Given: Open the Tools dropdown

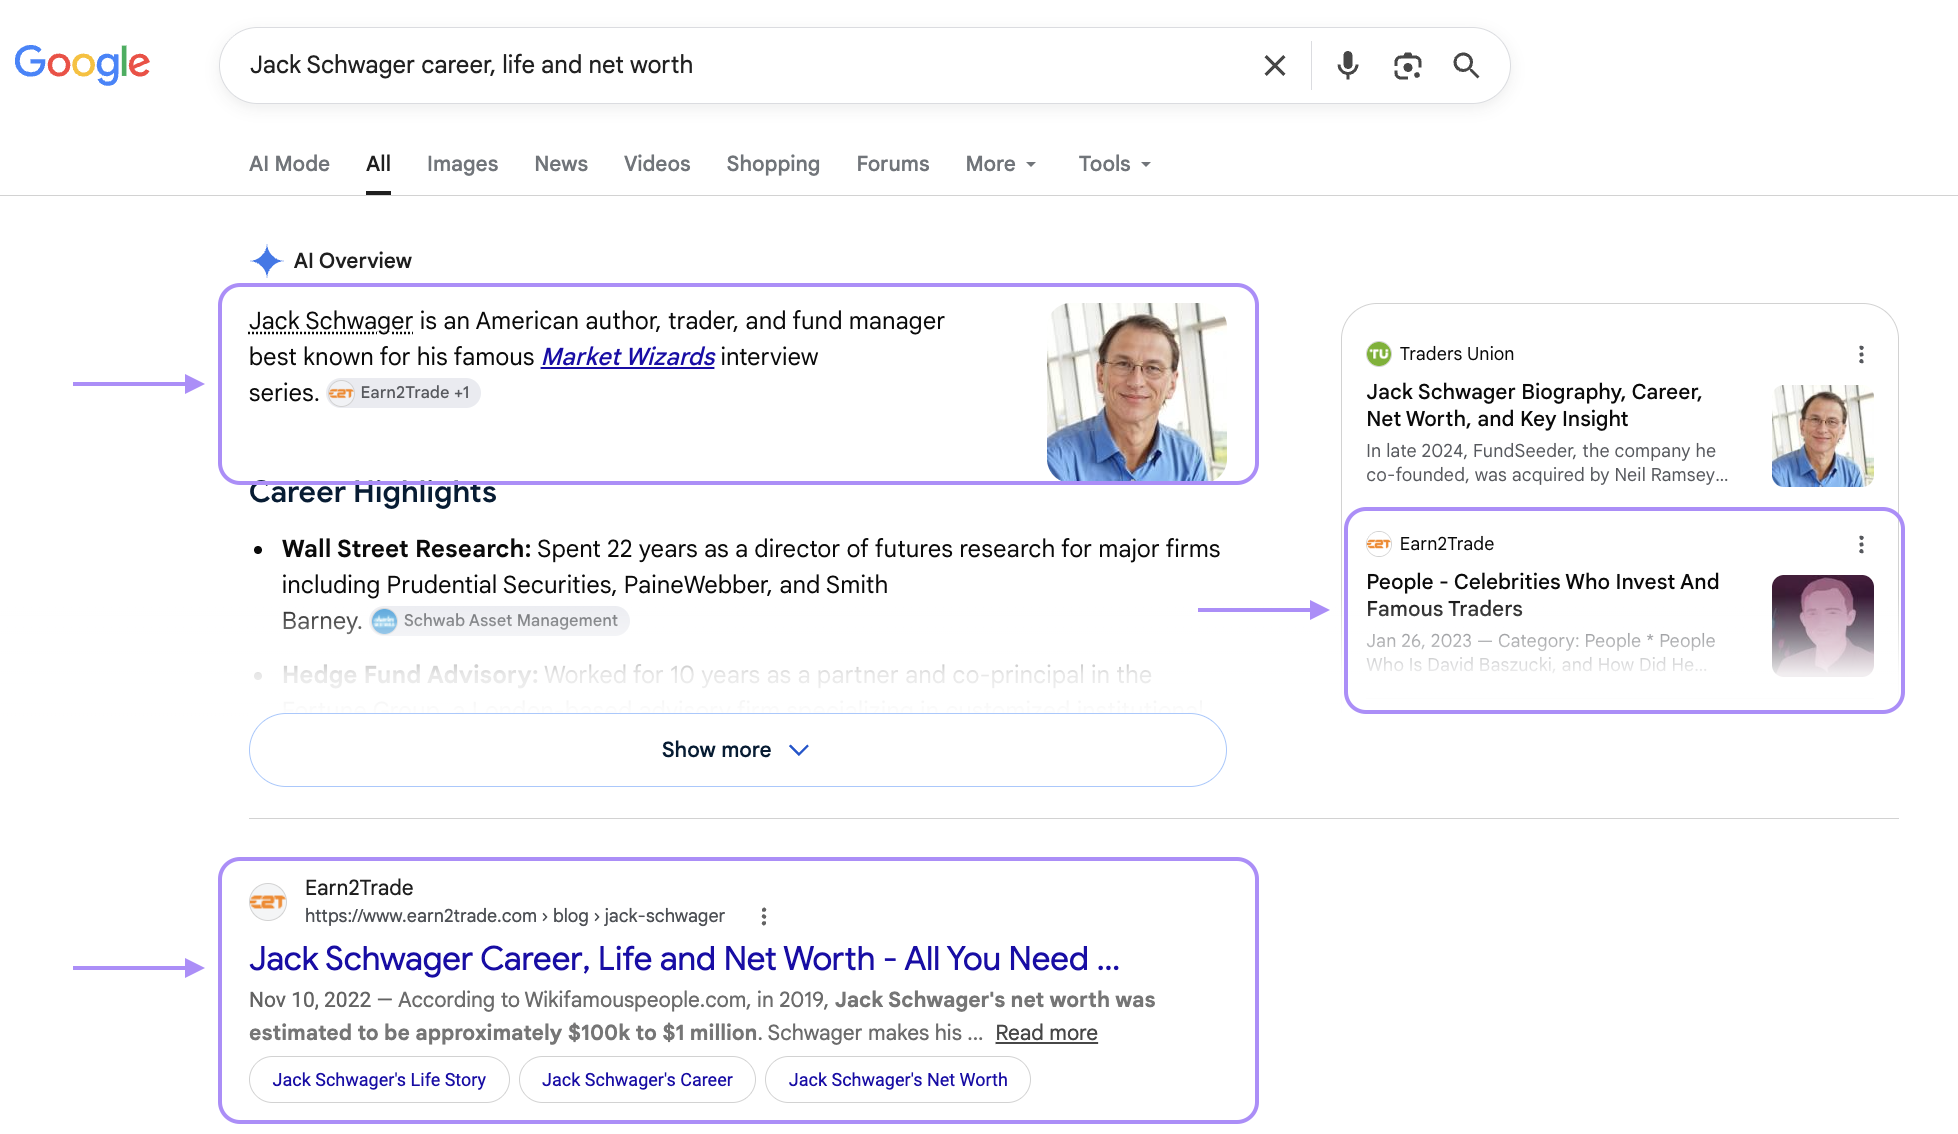Looking at the screenshot, I should [1115, 164].
